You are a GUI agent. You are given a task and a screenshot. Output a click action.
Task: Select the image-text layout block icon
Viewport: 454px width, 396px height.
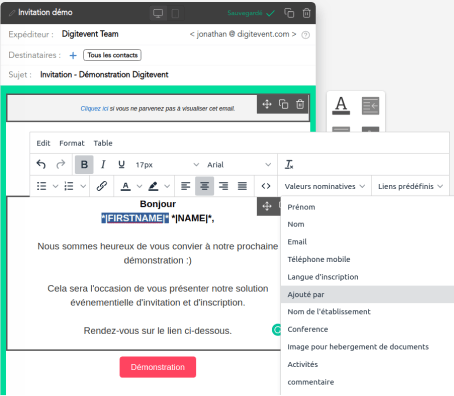(x=370, y=106)
